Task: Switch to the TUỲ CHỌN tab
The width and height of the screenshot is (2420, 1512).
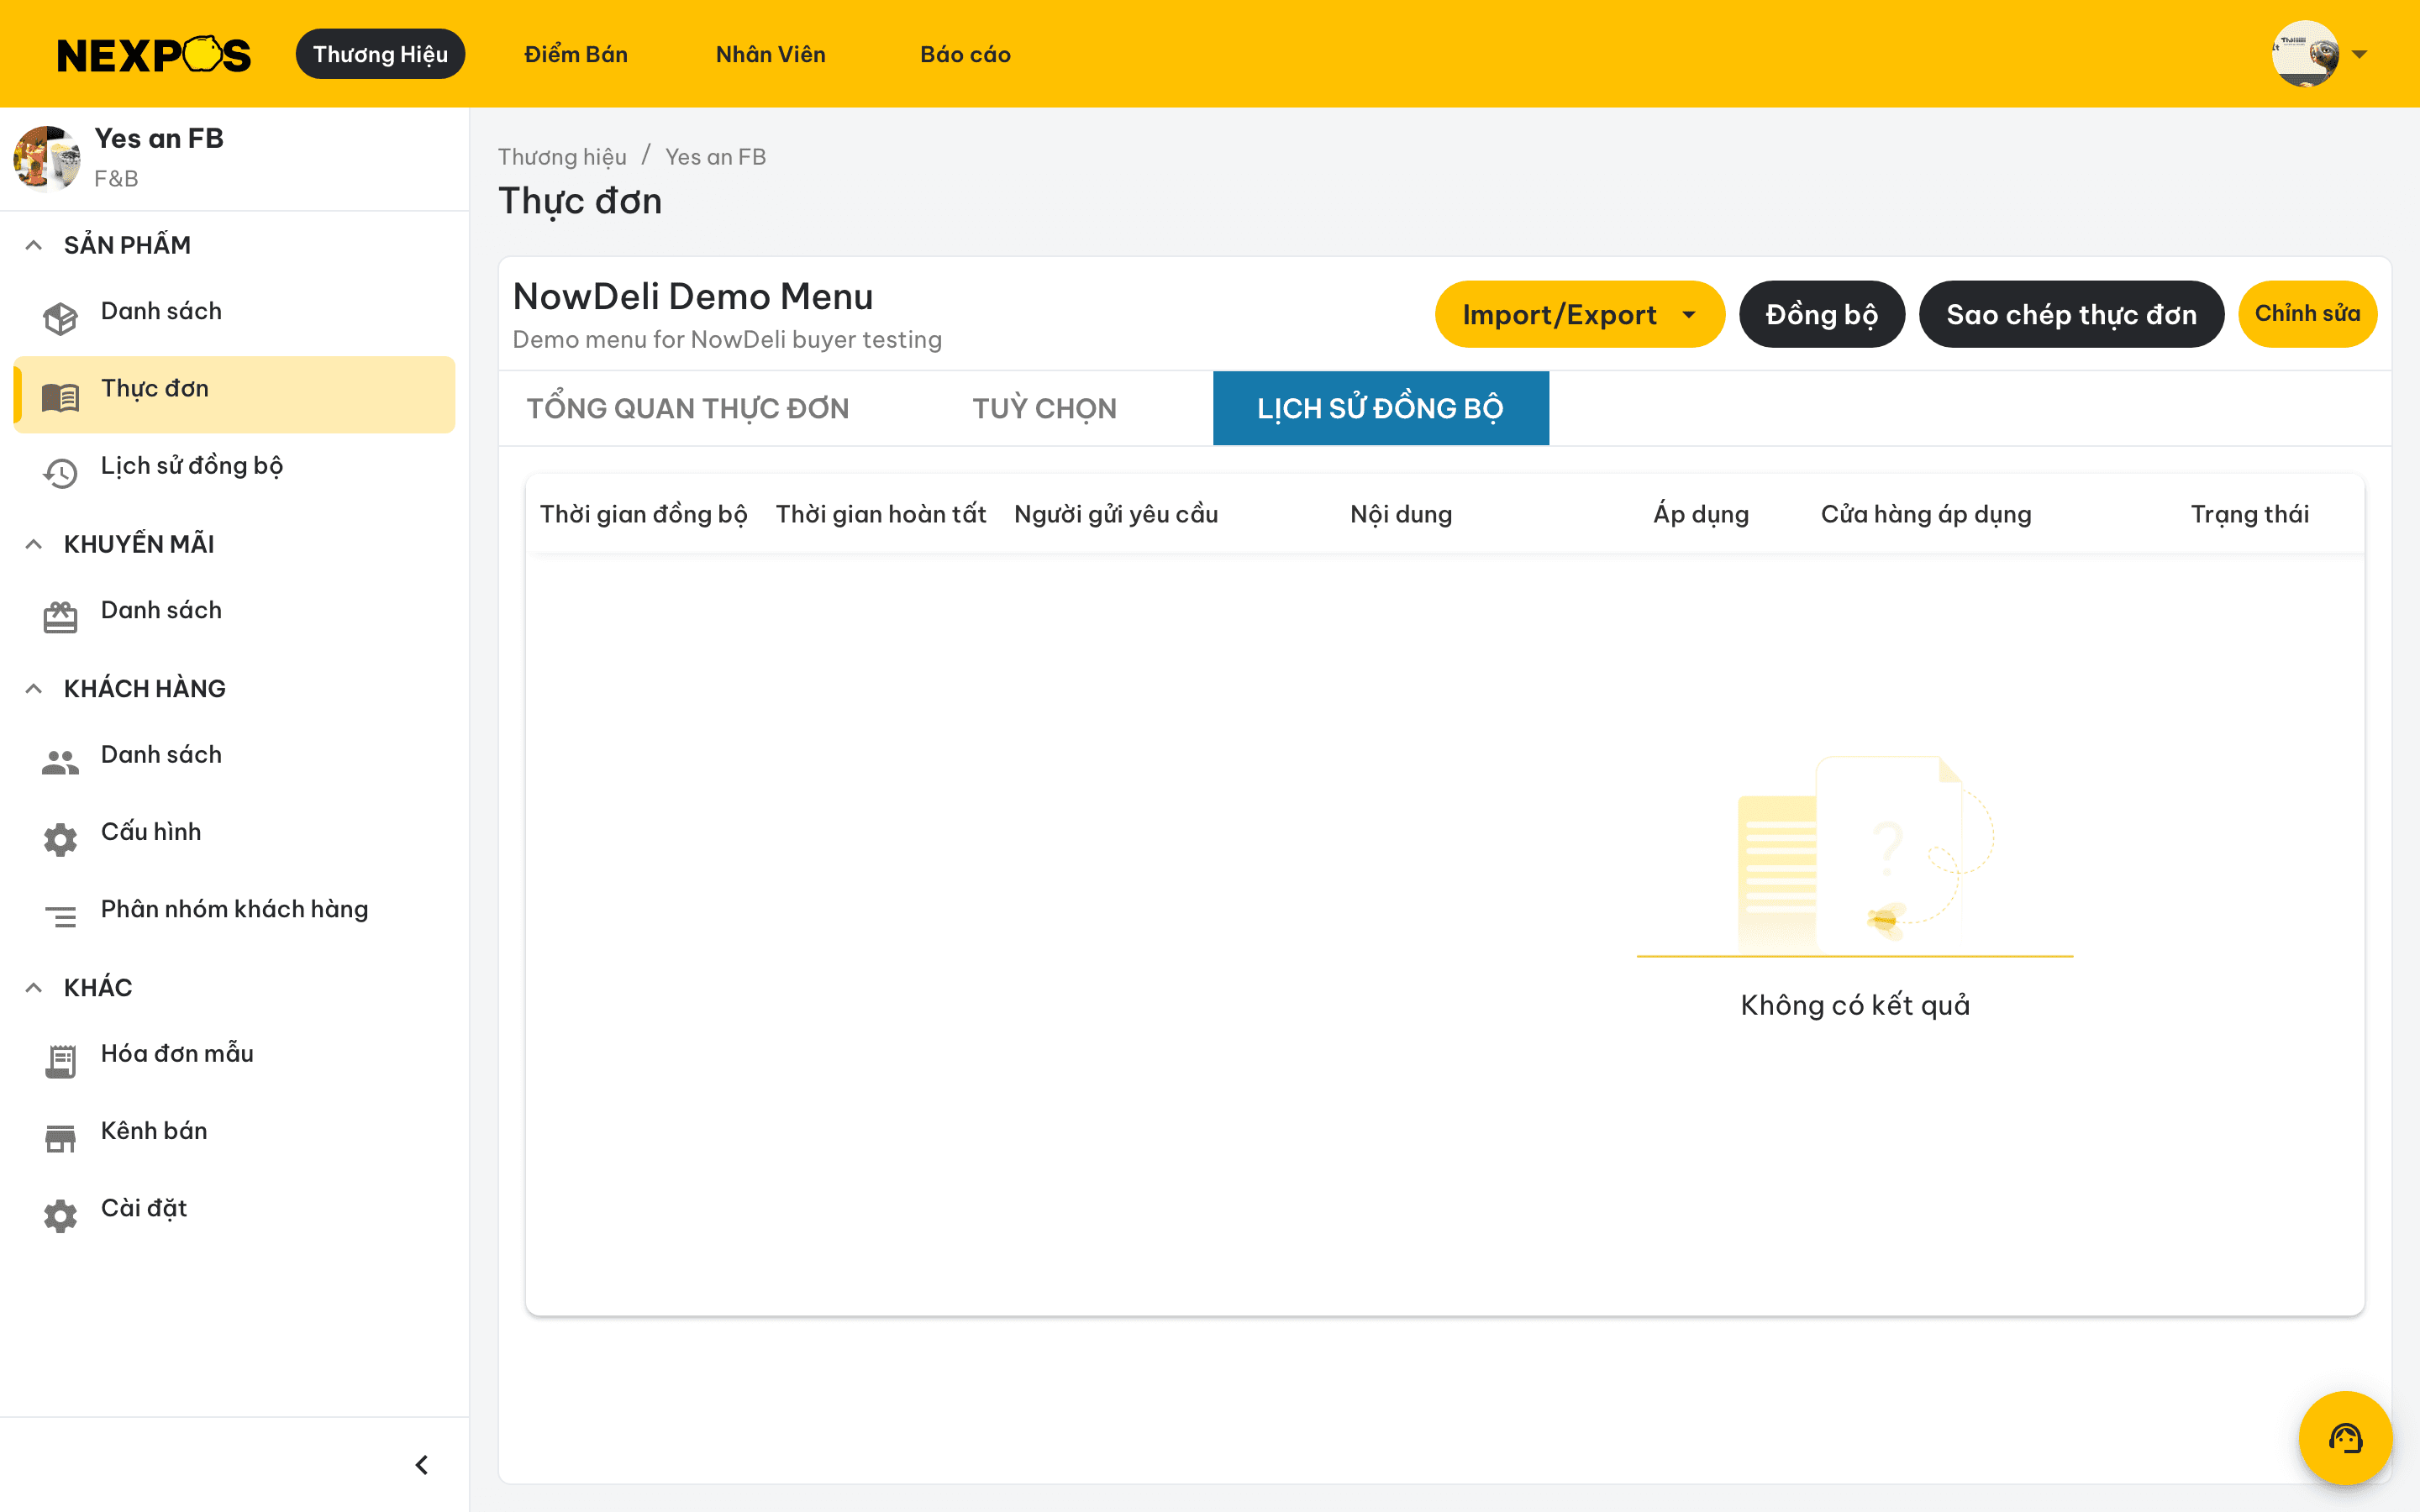Action: pyautogui.click(x=1045, y=408)
